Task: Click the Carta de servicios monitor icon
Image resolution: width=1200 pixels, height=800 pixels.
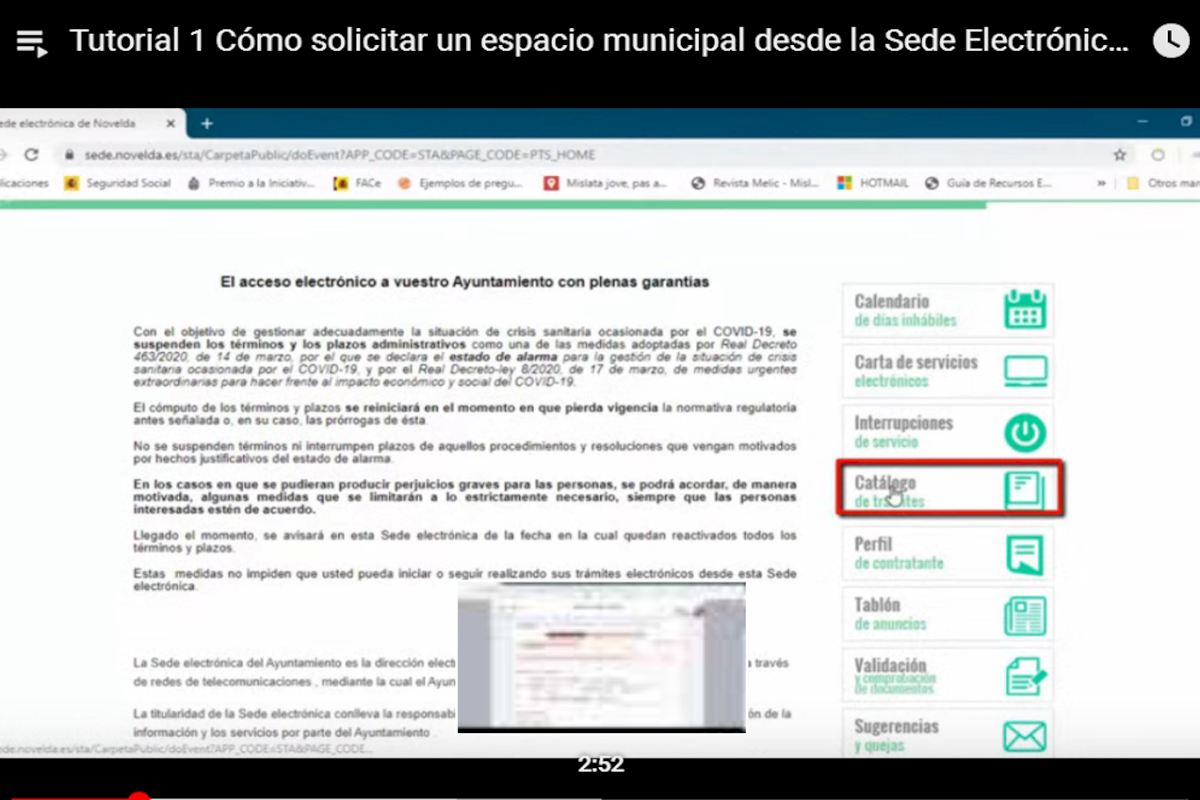Action: pyautogui.click(x=1024, y=371)
